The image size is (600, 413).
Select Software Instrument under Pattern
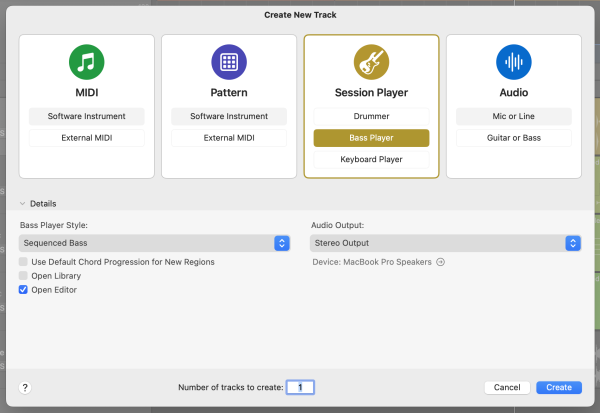[229, 116]
